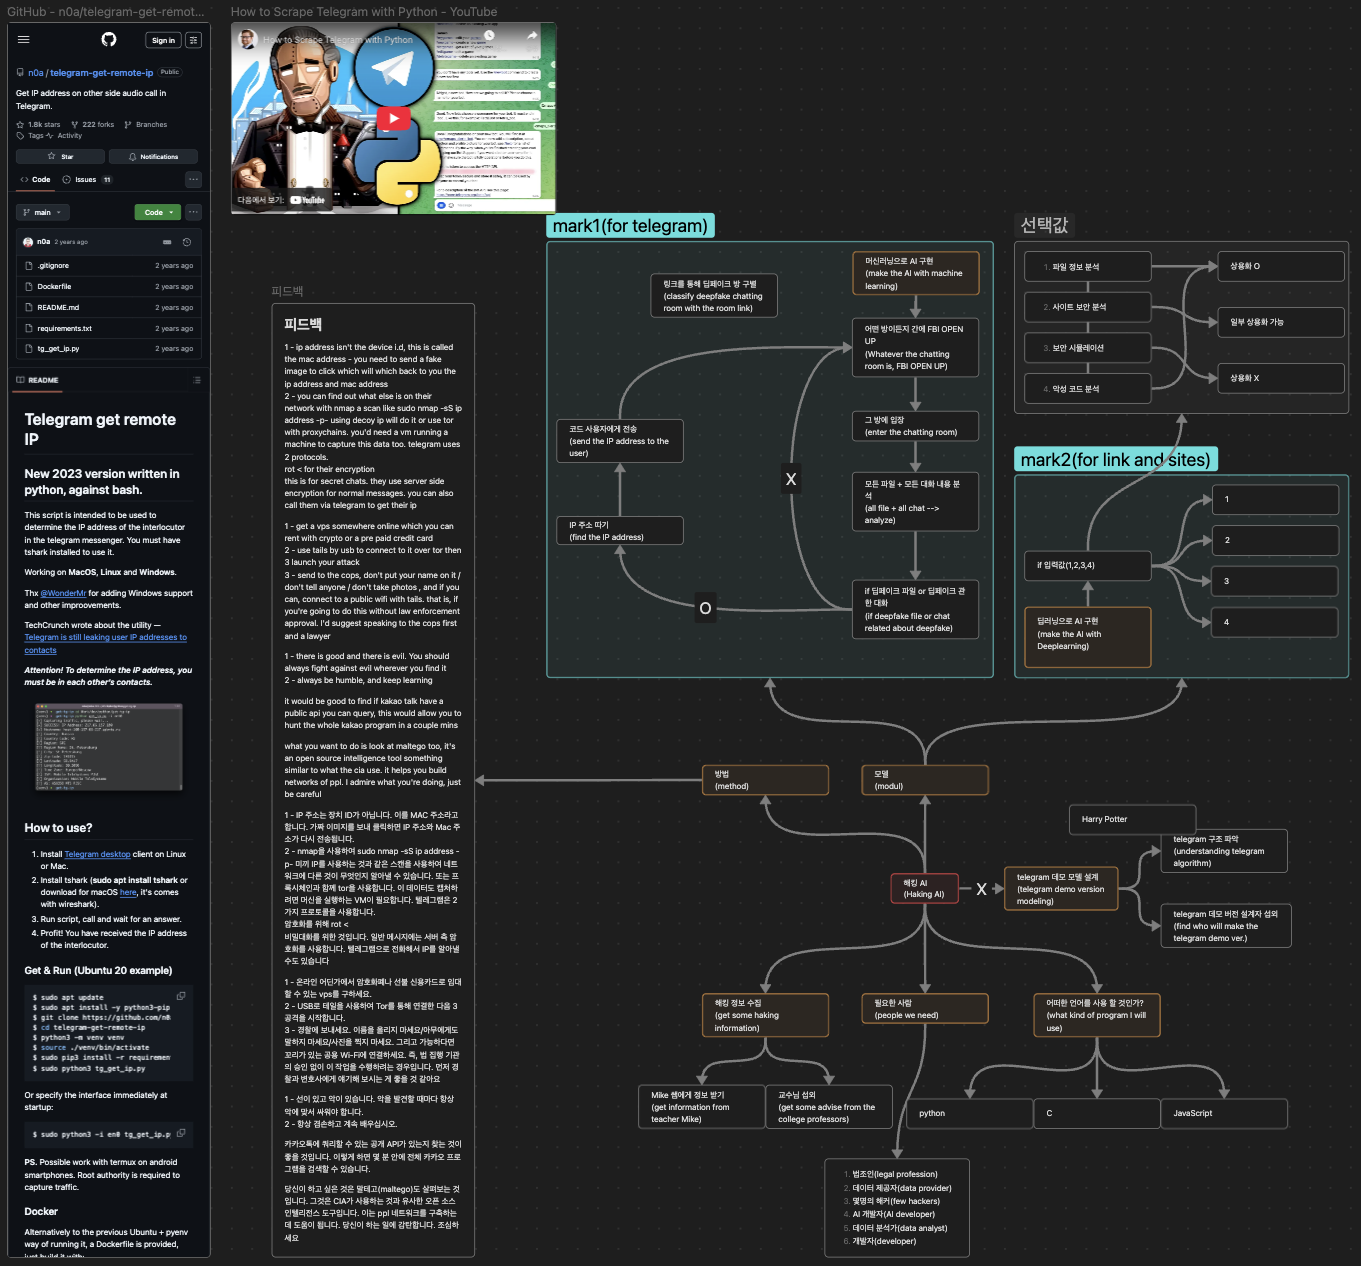Open the tg_get_ip.py file
Viewport: 1361px width, 1266px height.
(58, 349)
